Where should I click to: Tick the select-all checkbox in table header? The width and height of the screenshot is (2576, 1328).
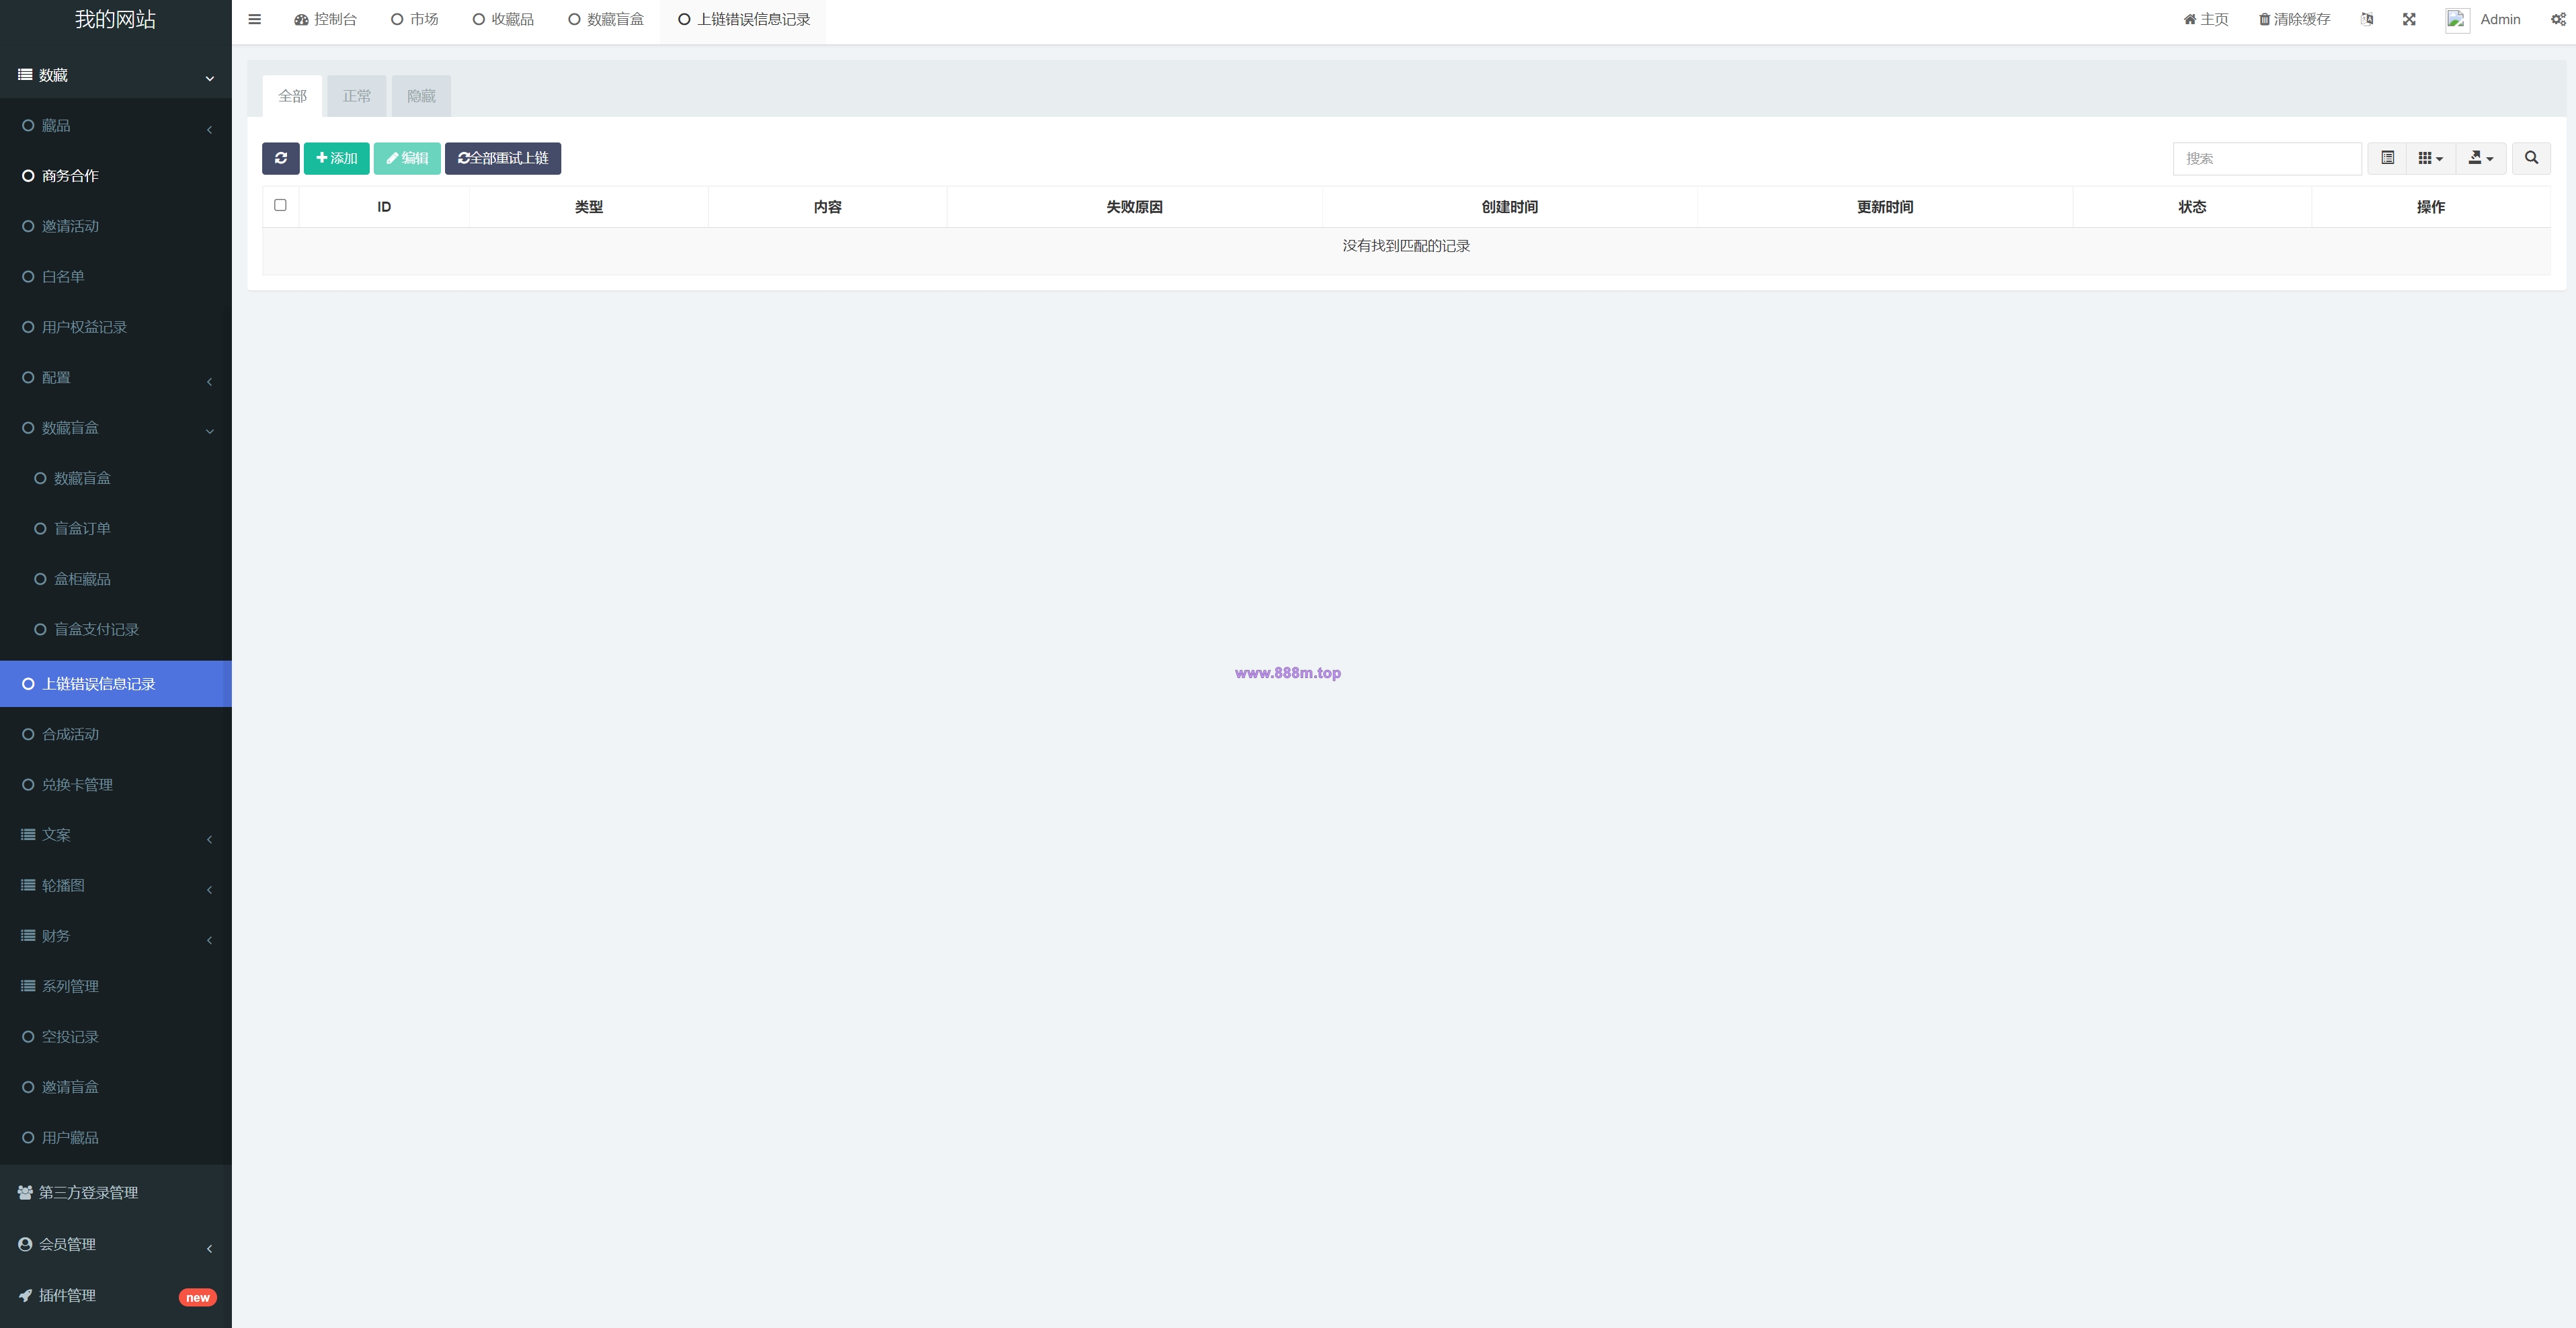(x=280, y=205)
